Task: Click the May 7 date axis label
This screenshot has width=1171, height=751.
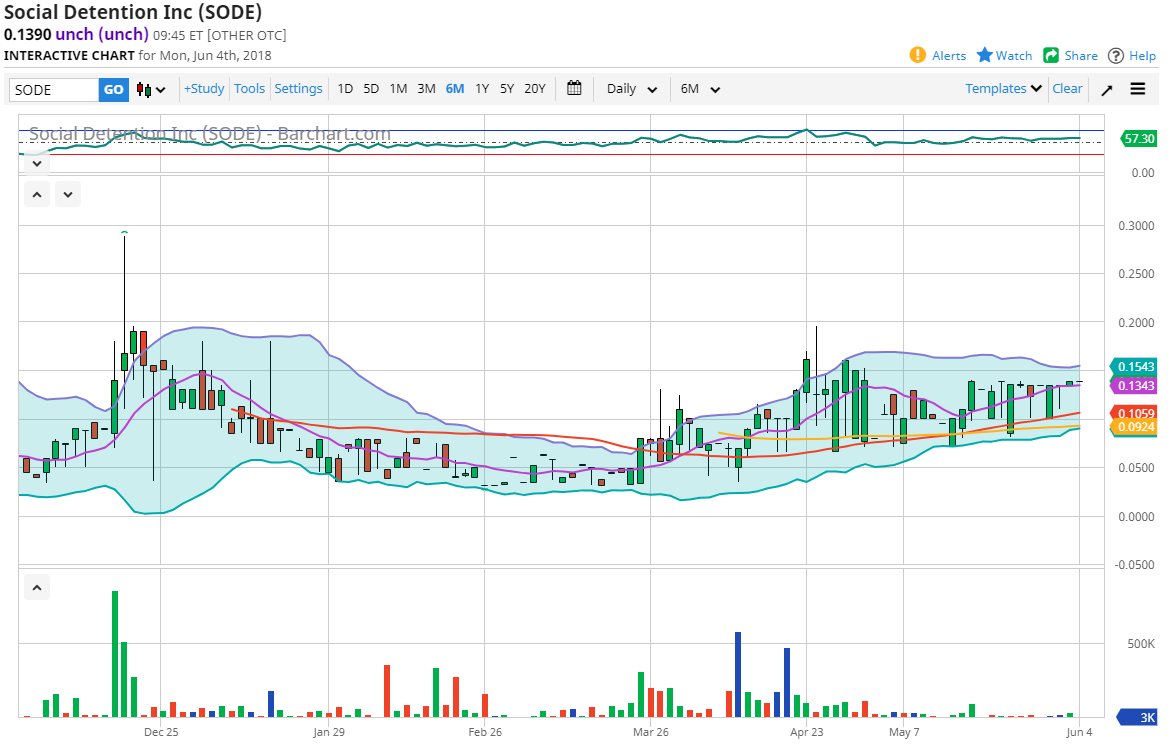Action: coord(904,732)
